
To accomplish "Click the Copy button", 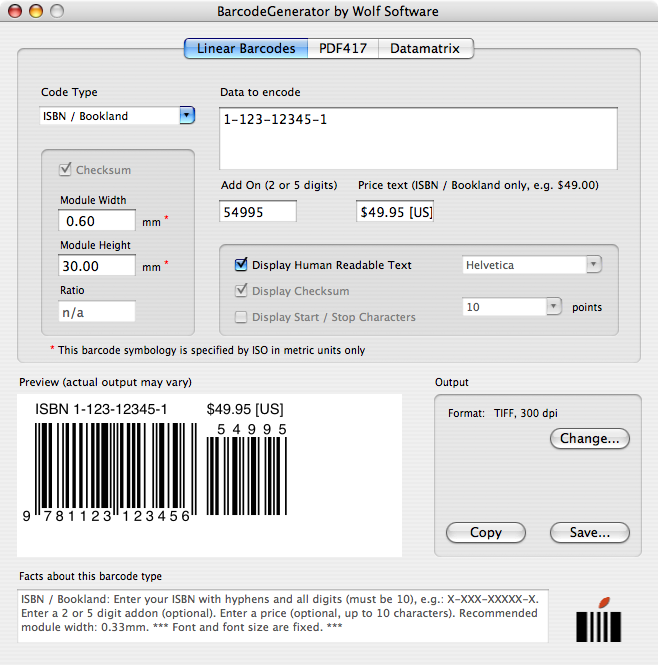I will [486, 532].
